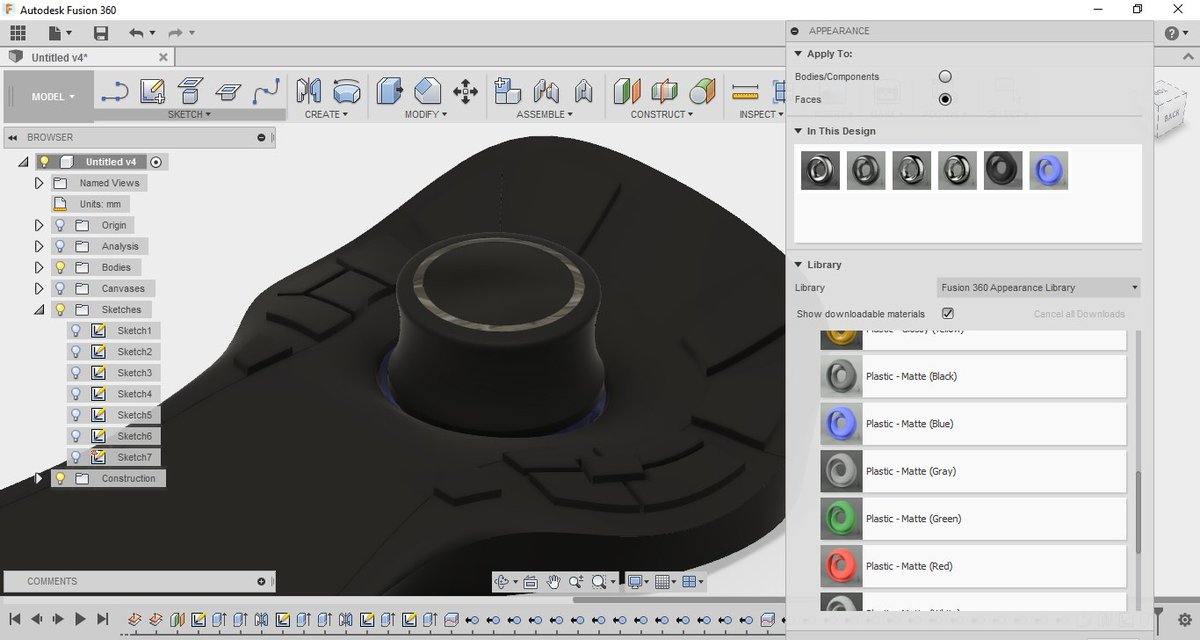Image resolution: width=1200 pixels, height=640 pixels.
Task: Select the Press Pull tool
Action: [x=389, y=92]
